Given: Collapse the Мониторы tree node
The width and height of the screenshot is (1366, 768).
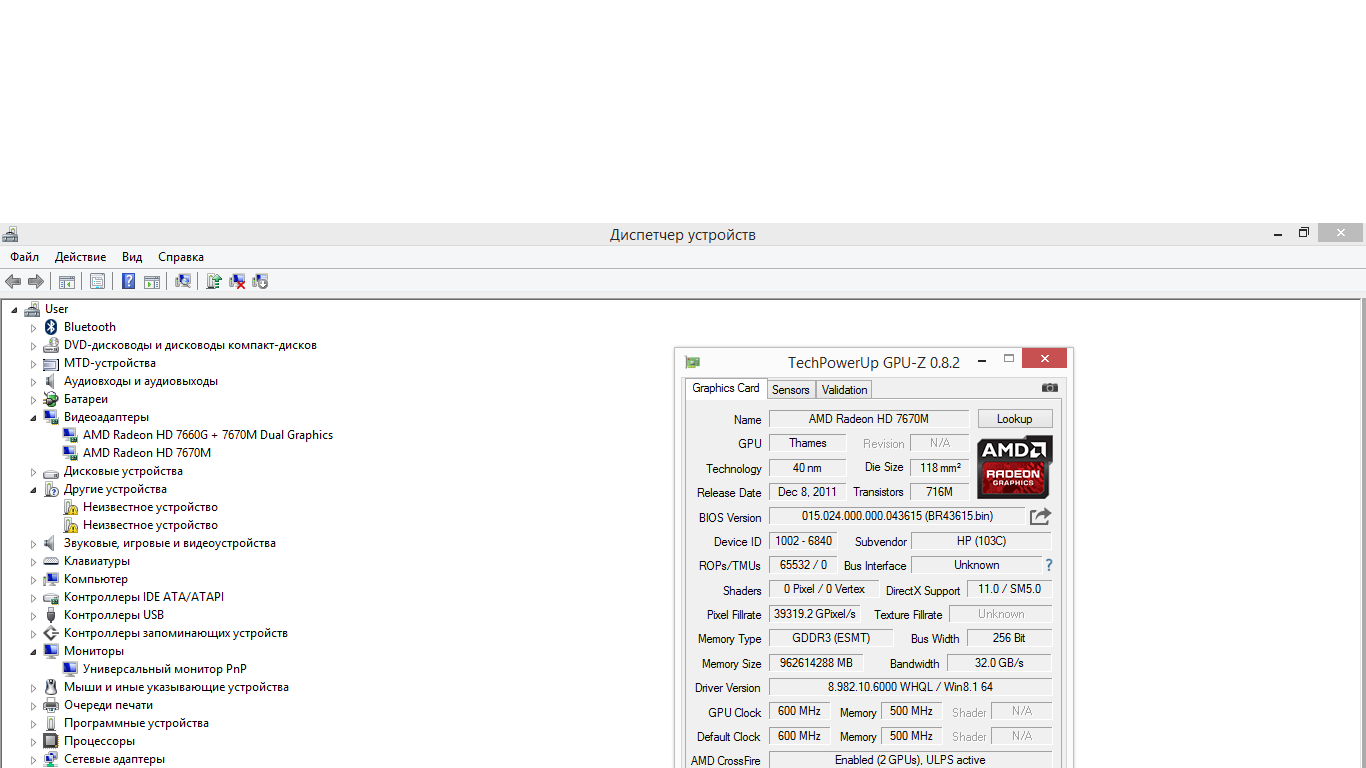Looking at the screenshot, I should 33,652.
